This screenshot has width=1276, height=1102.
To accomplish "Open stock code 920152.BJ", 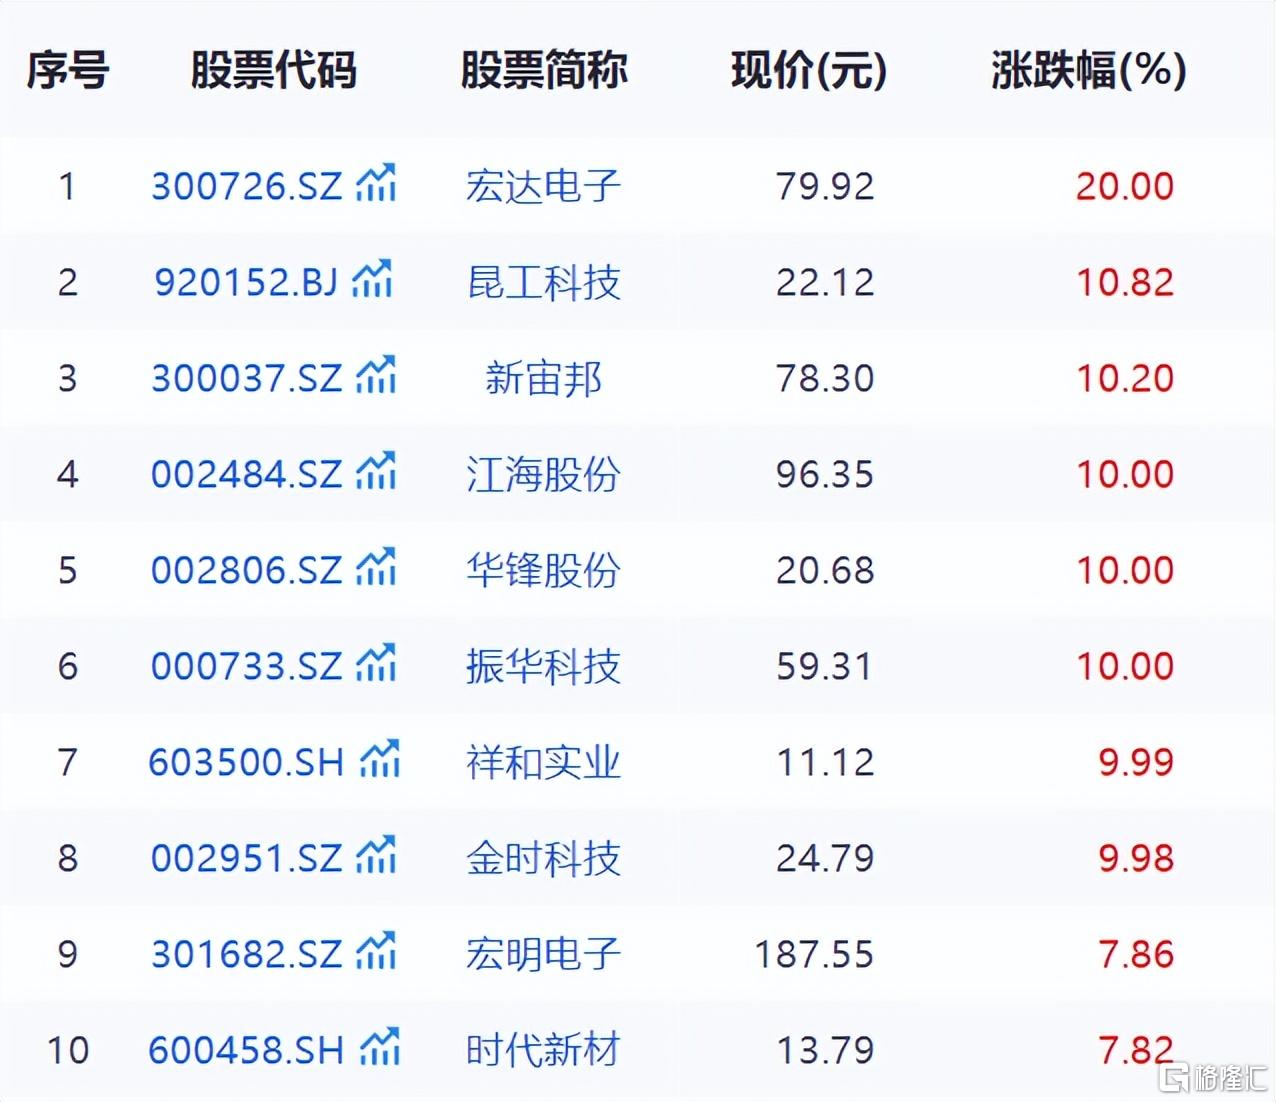I will (x=246, y=282).
